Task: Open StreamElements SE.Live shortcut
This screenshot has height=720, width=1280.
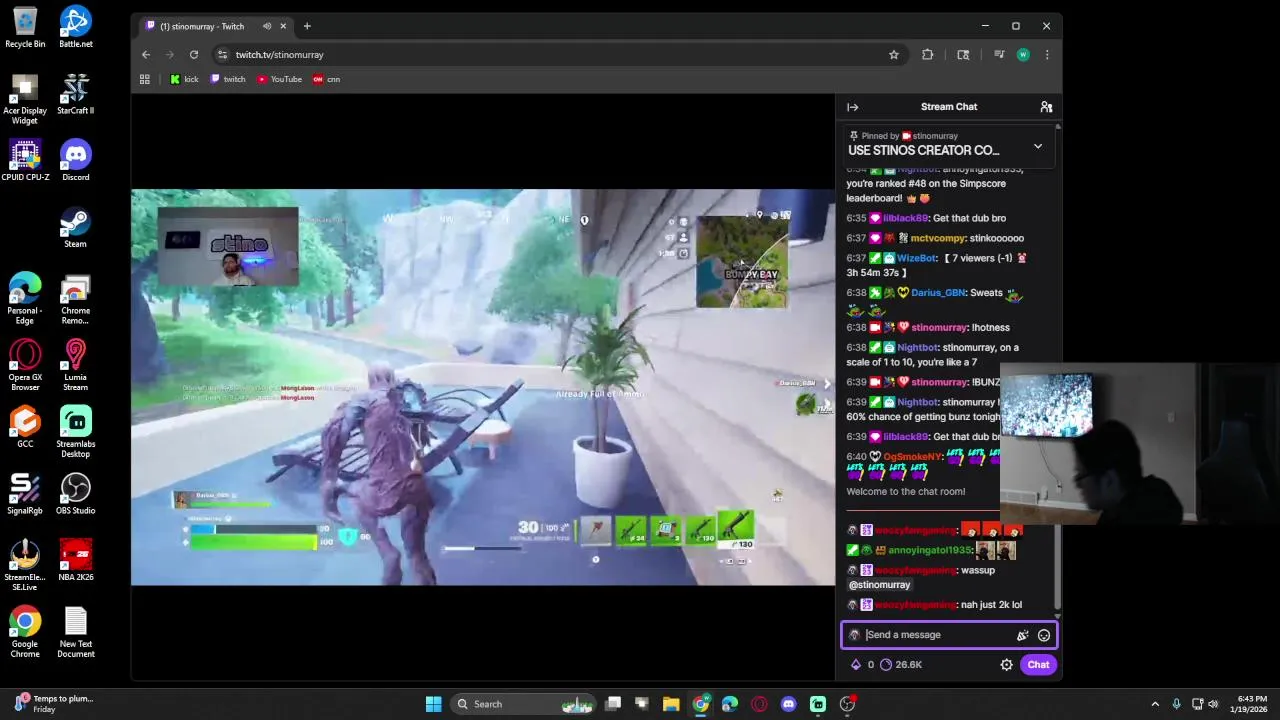Action: [x=25, y=565]
